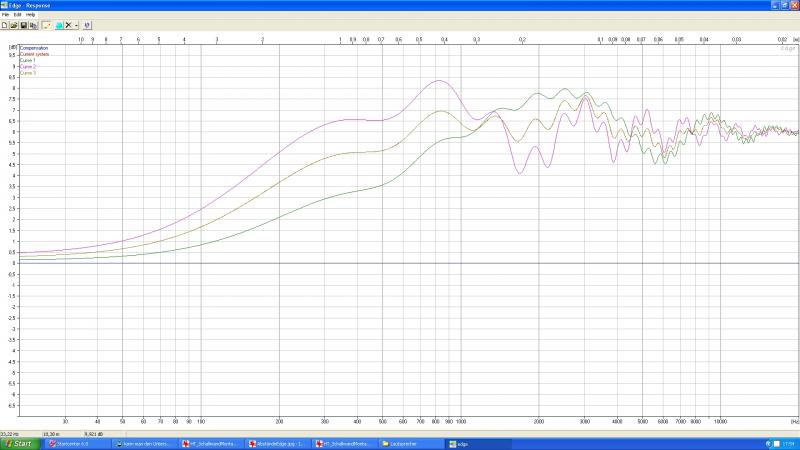Click the Curve 2 legend label
This screenshot has height=450, width=800.
tap(27, 66)
